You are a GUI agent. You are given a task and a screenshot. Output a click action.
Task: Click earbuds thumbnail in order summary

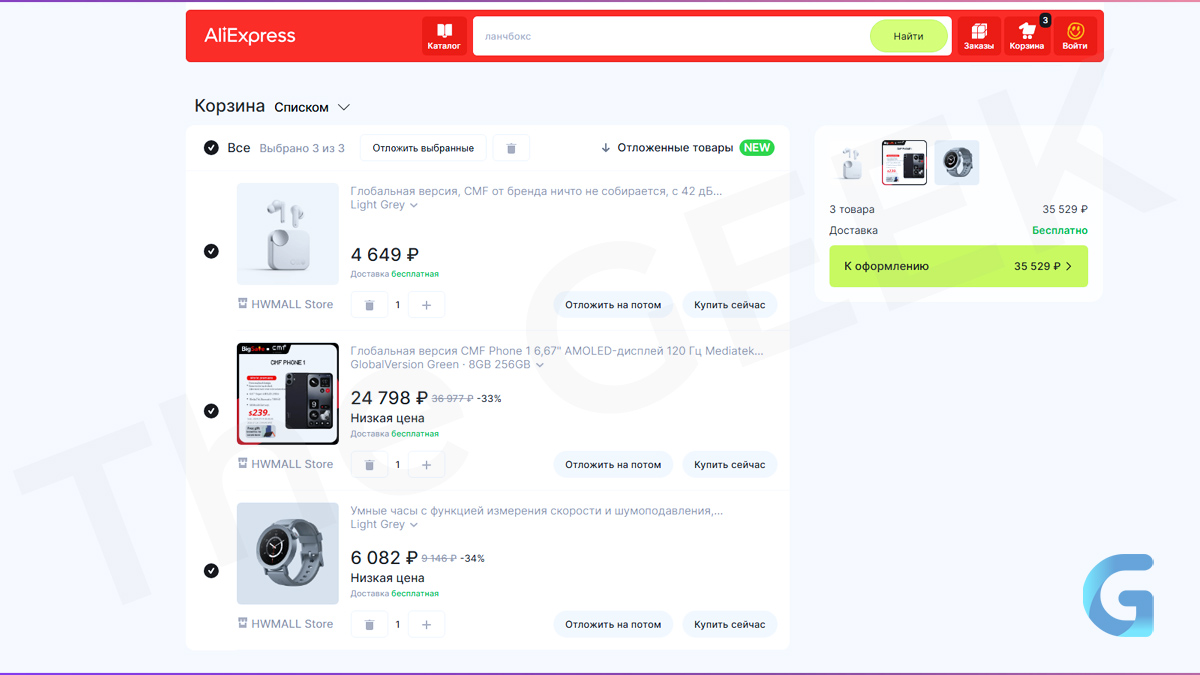[851, 163]
